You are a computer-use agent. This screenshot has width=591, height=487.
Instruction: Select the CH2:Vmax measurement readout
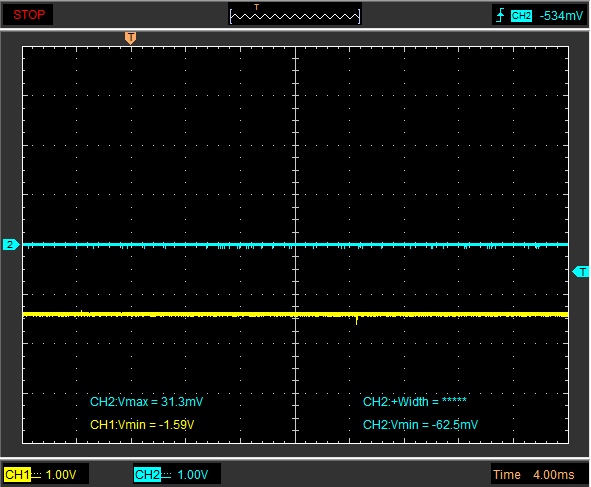147,402
